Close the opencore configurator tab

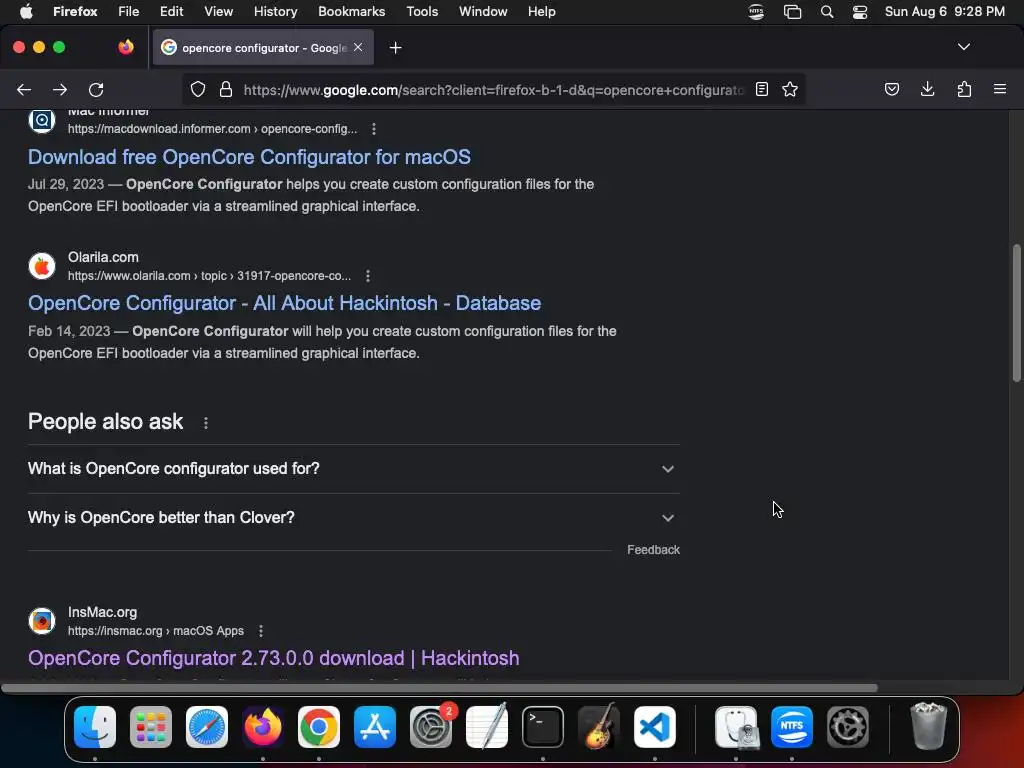pyautogui.click(x=358, y=47)
